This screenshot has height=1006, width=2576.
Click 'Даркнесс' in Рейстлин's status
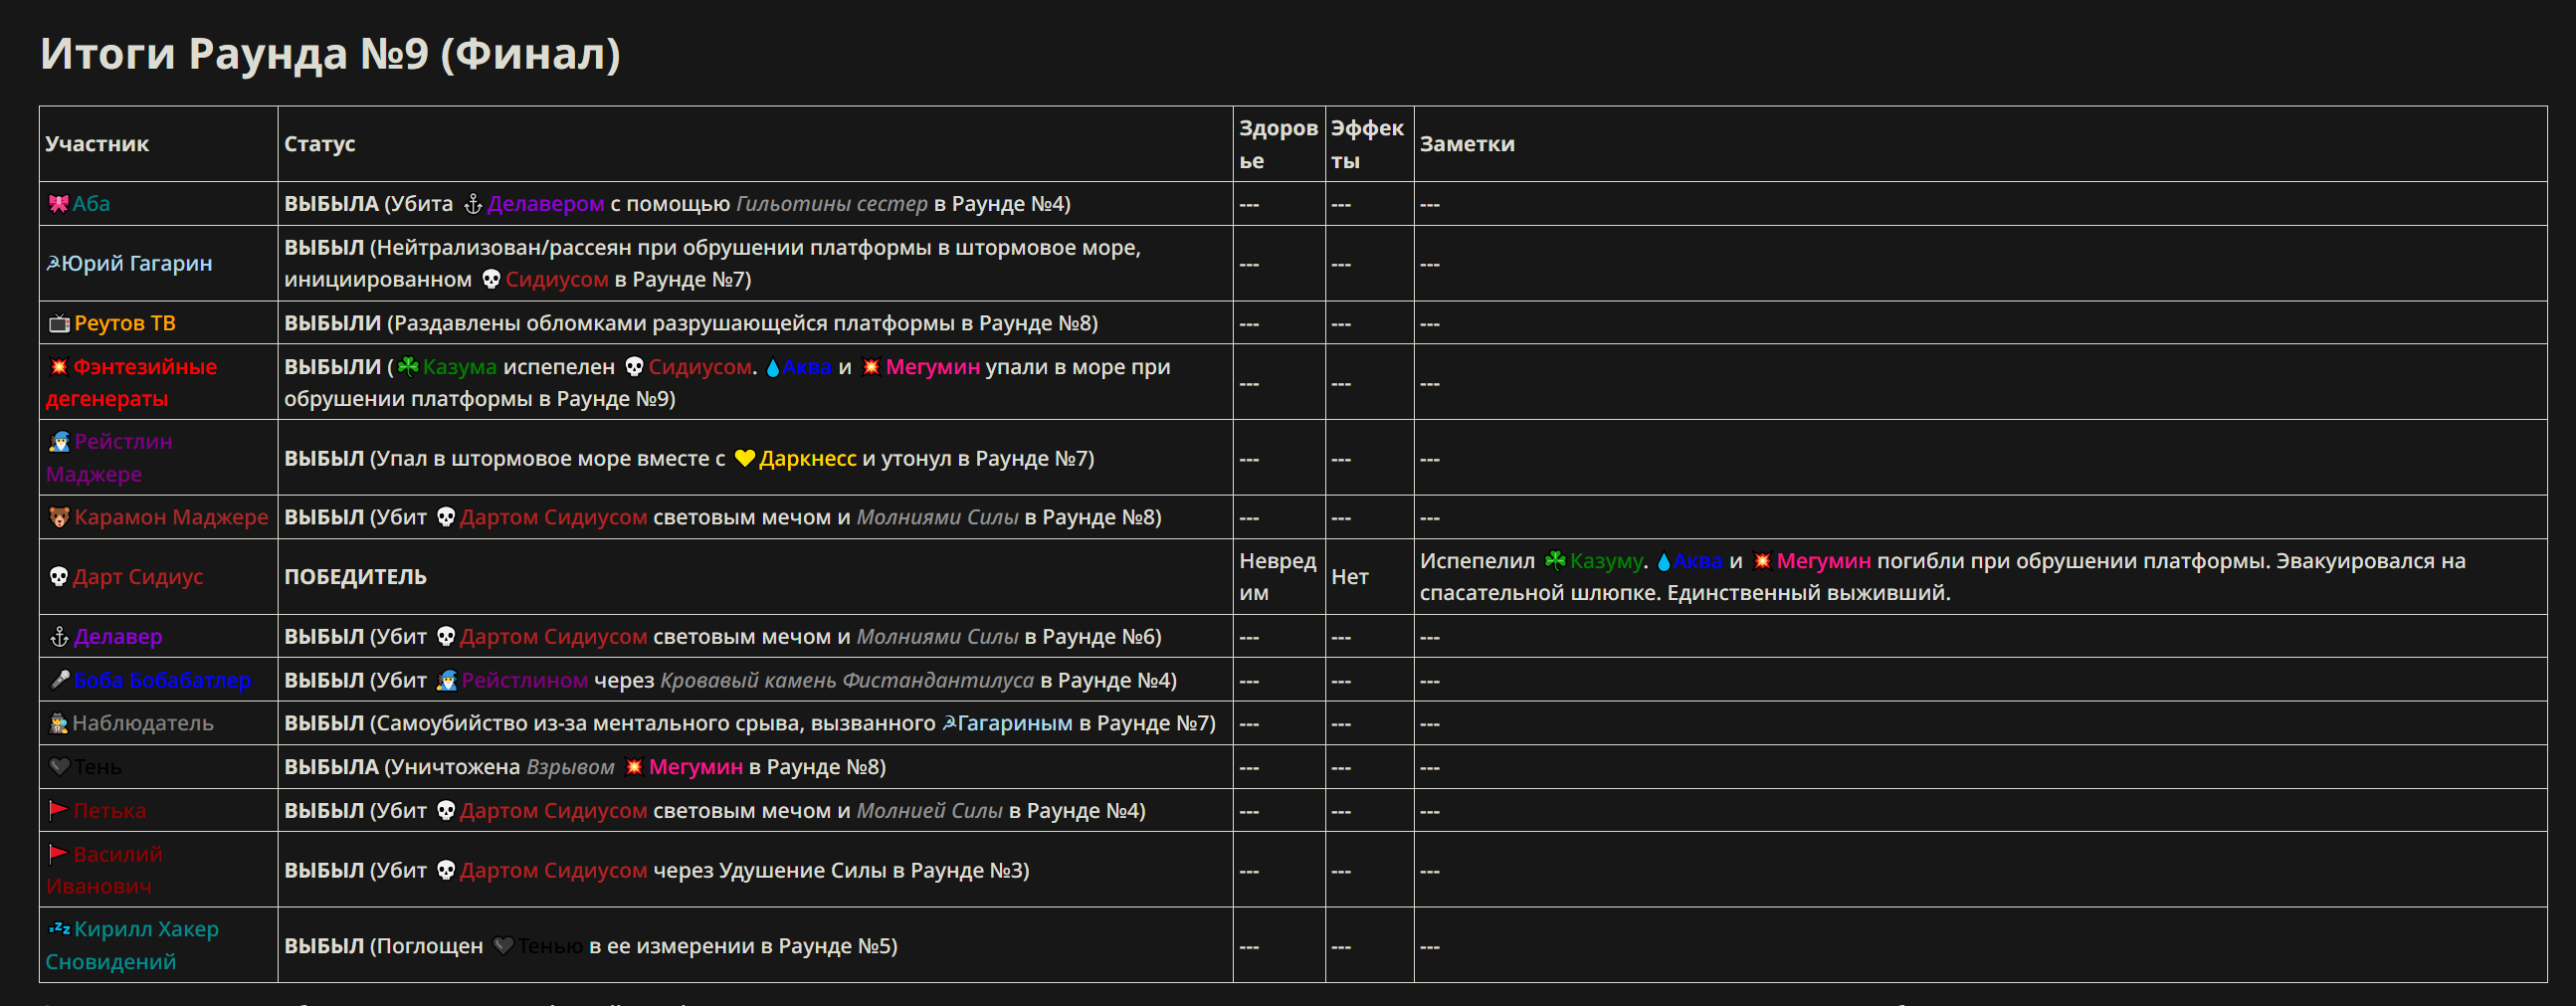(x=808, y=459)
